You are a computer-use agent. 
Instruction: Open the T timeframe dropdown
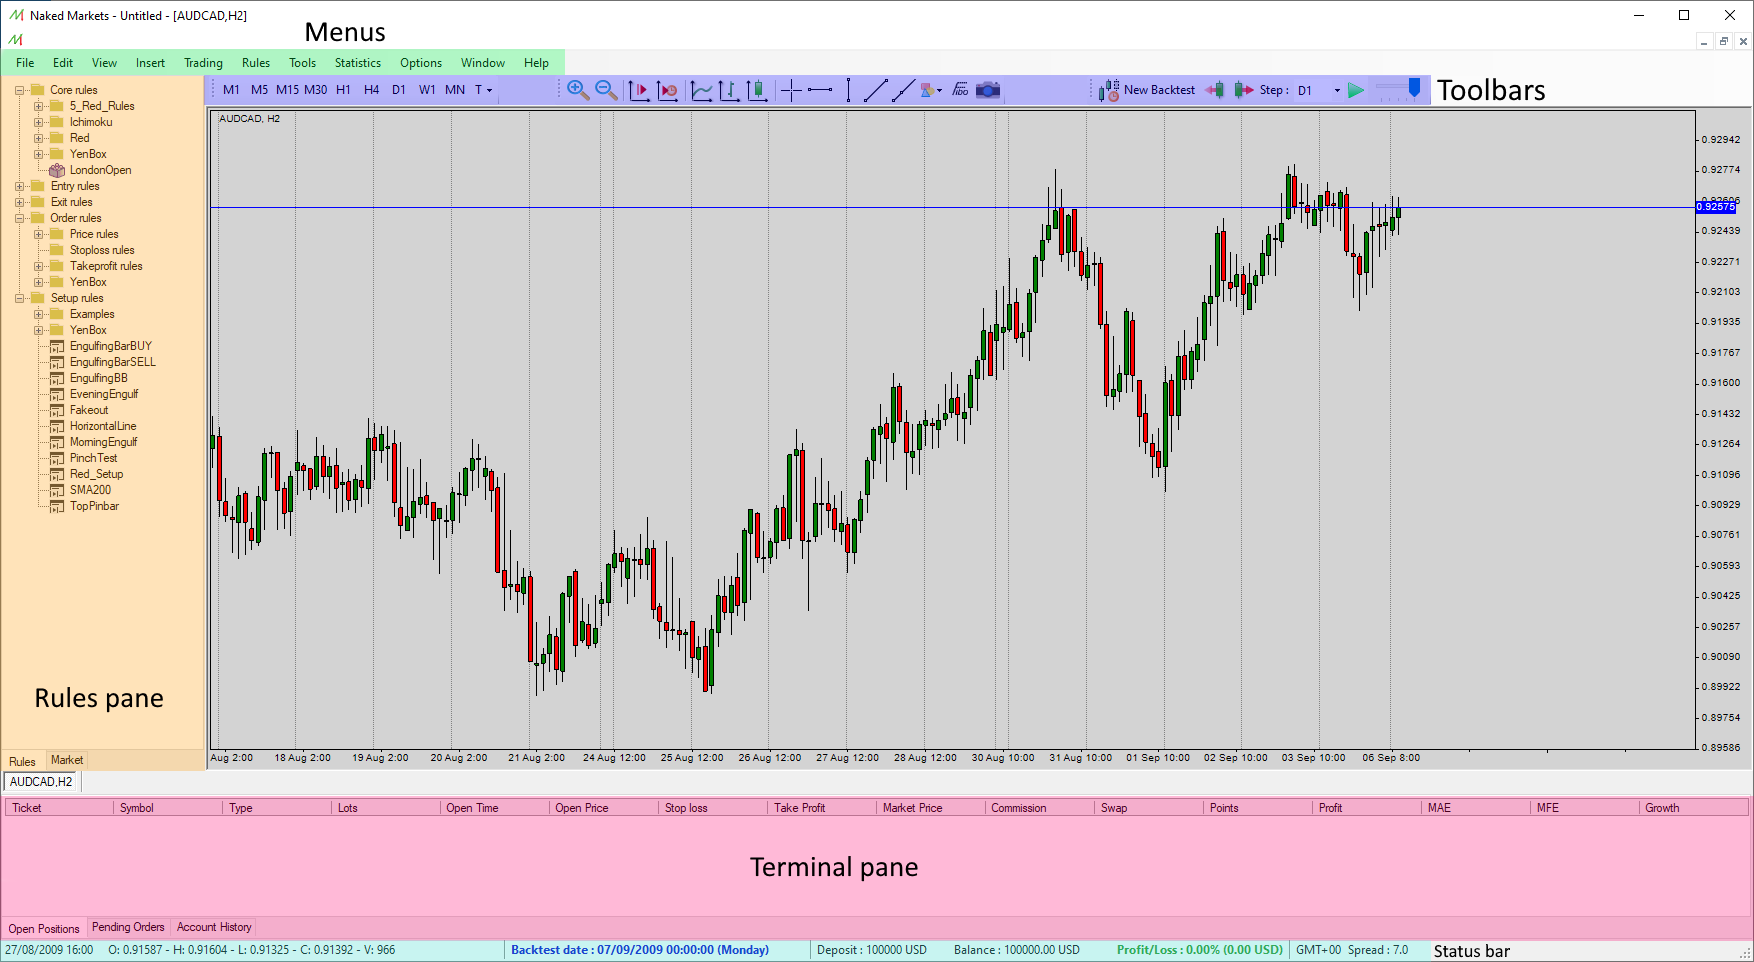pos(483,90)
